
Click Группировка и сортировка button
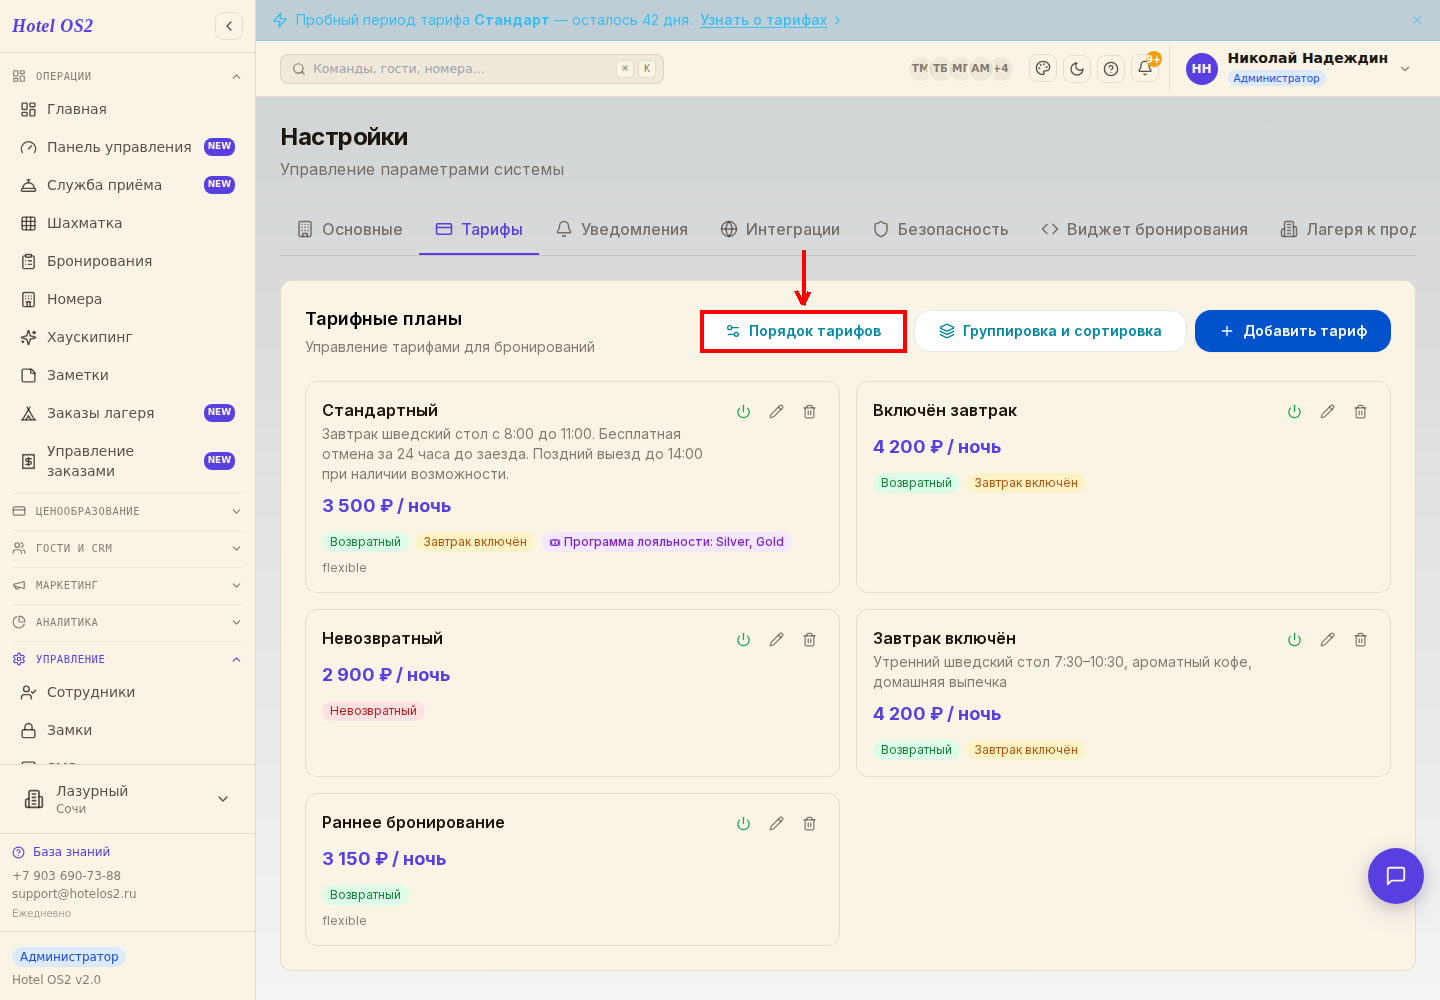coord(1050,331)
